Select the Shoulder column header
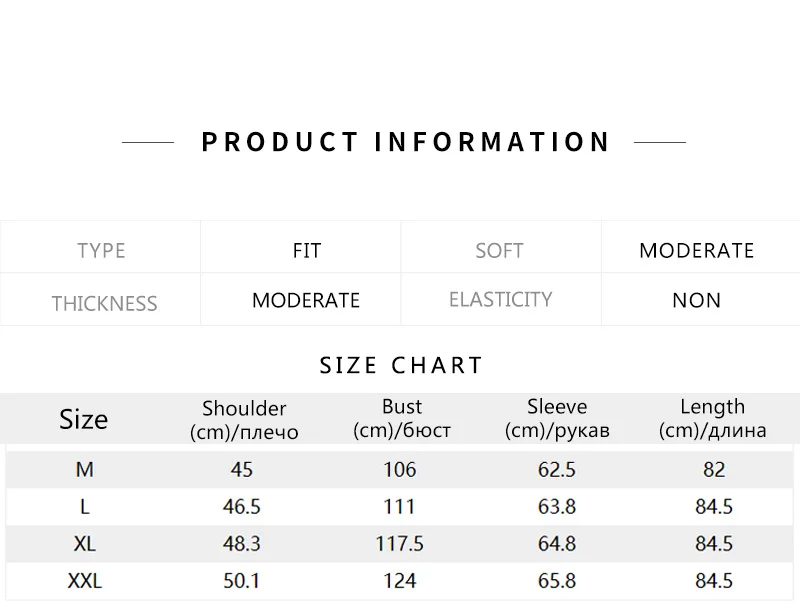Image resolution: width=800 pixels, height=610 pixels. tap(244, 420)
